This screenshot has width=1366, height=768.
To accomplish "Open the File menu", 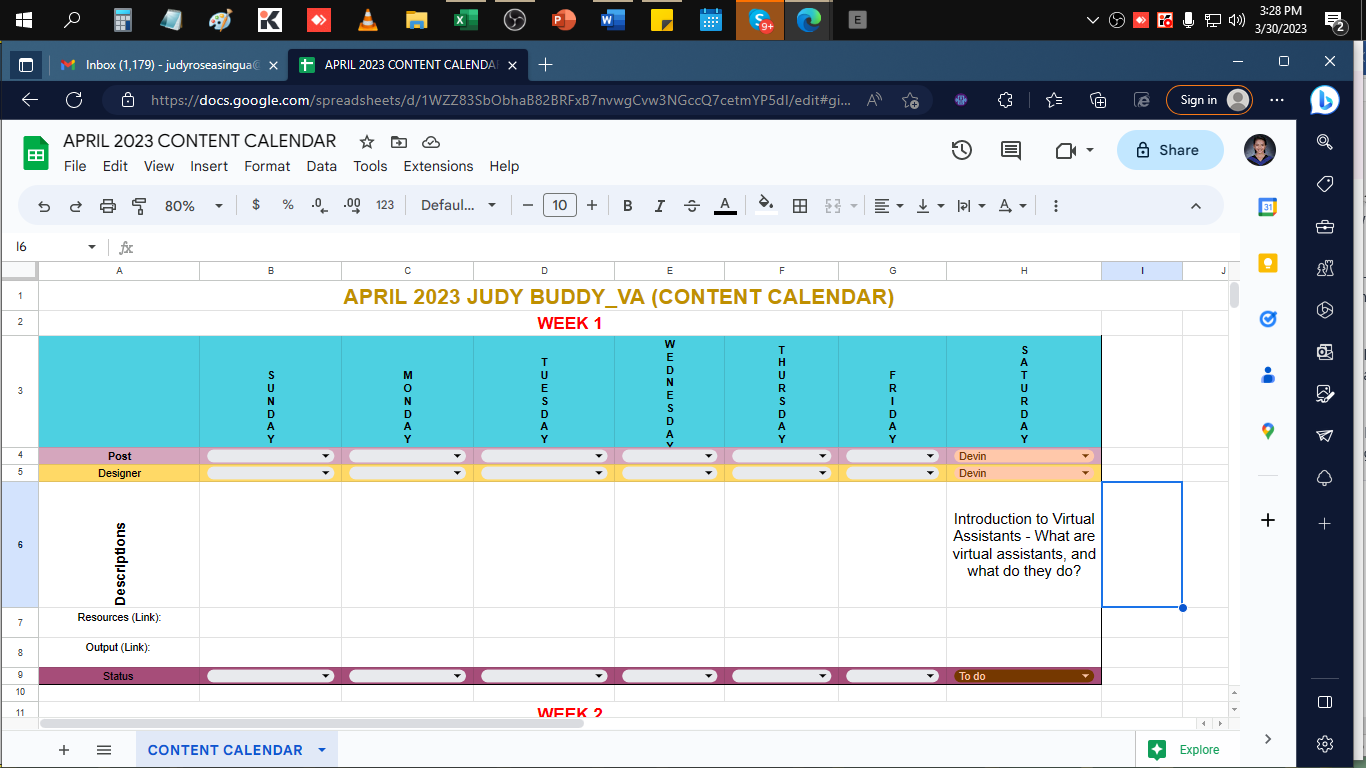I will point(75,166).
